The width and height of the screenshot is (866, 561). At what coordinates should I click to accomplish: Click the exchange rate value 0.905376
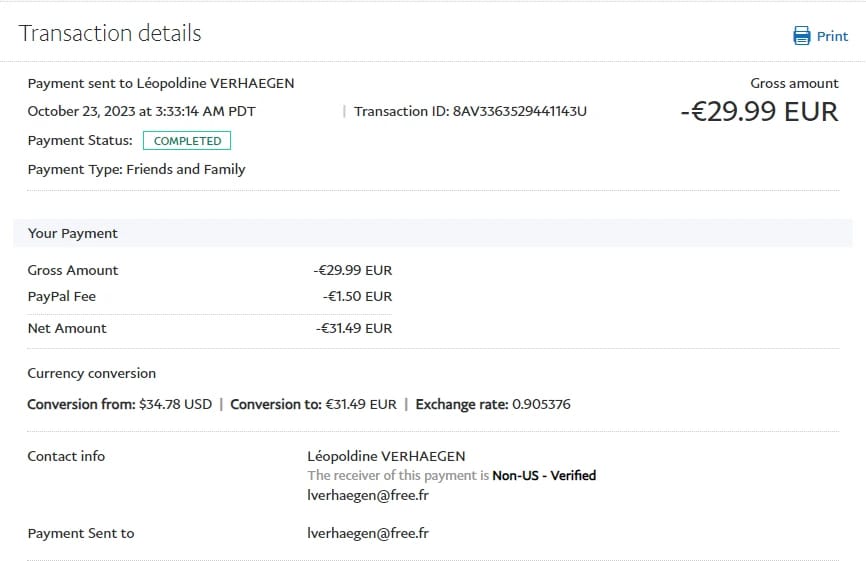541,405
